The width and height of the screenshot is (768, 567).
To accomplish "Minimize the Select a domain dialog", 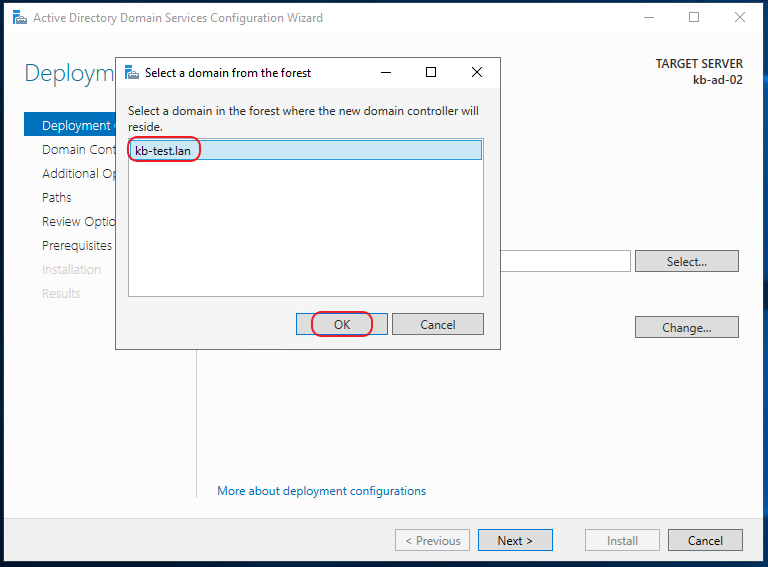I will [x=386, y=72].
